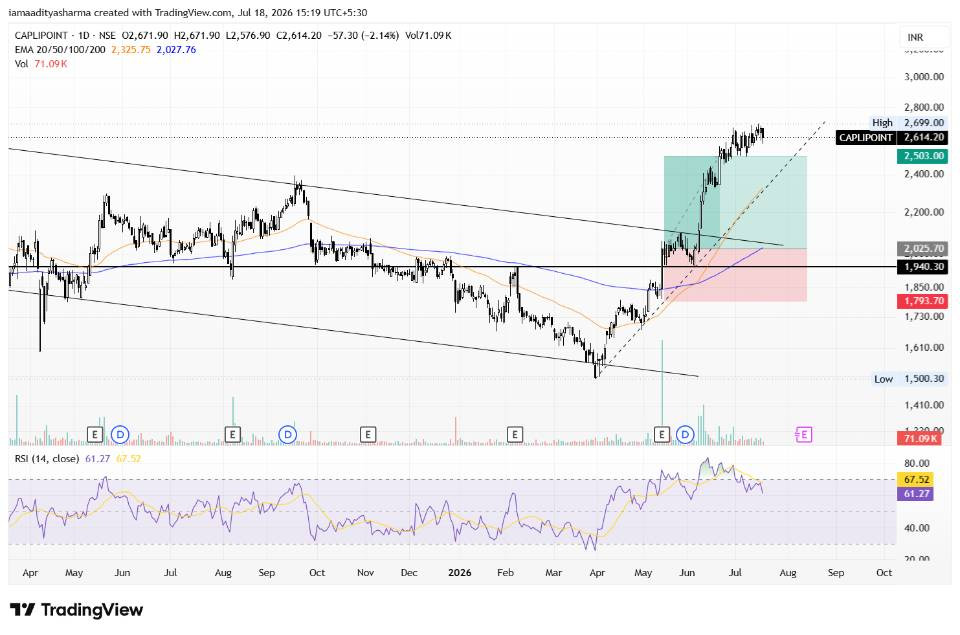Click the High 2,699.00 label

[908, 122]
